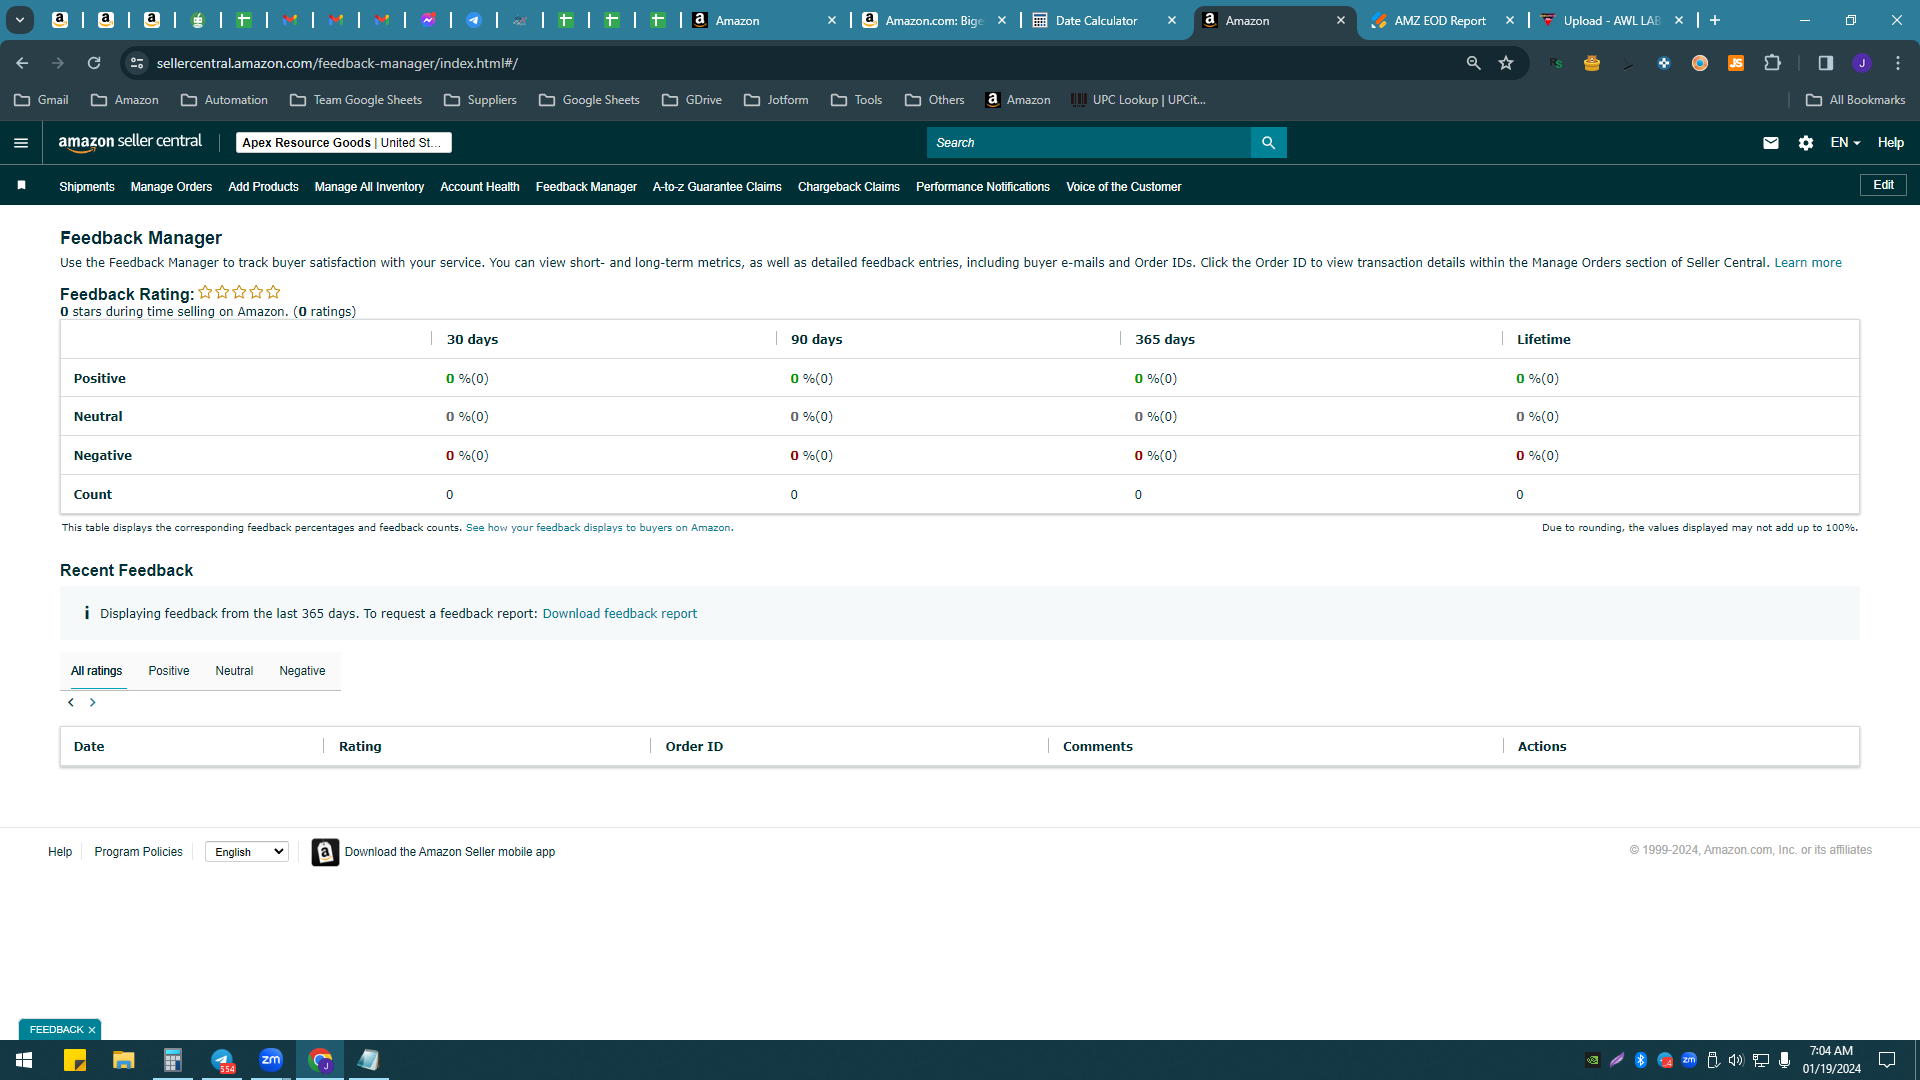The width and height of the screenshot is (1920, 1080).
Task: Open Chargeback Claims in nav bar
Action: [x=849, y=187]
